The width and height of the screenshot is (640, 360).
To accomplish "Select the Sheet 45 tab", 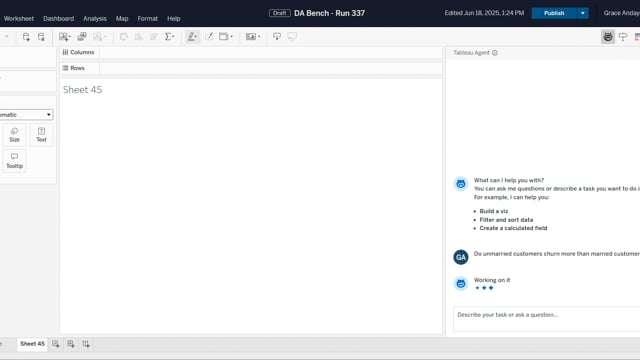I will click(x=32, y=344).
